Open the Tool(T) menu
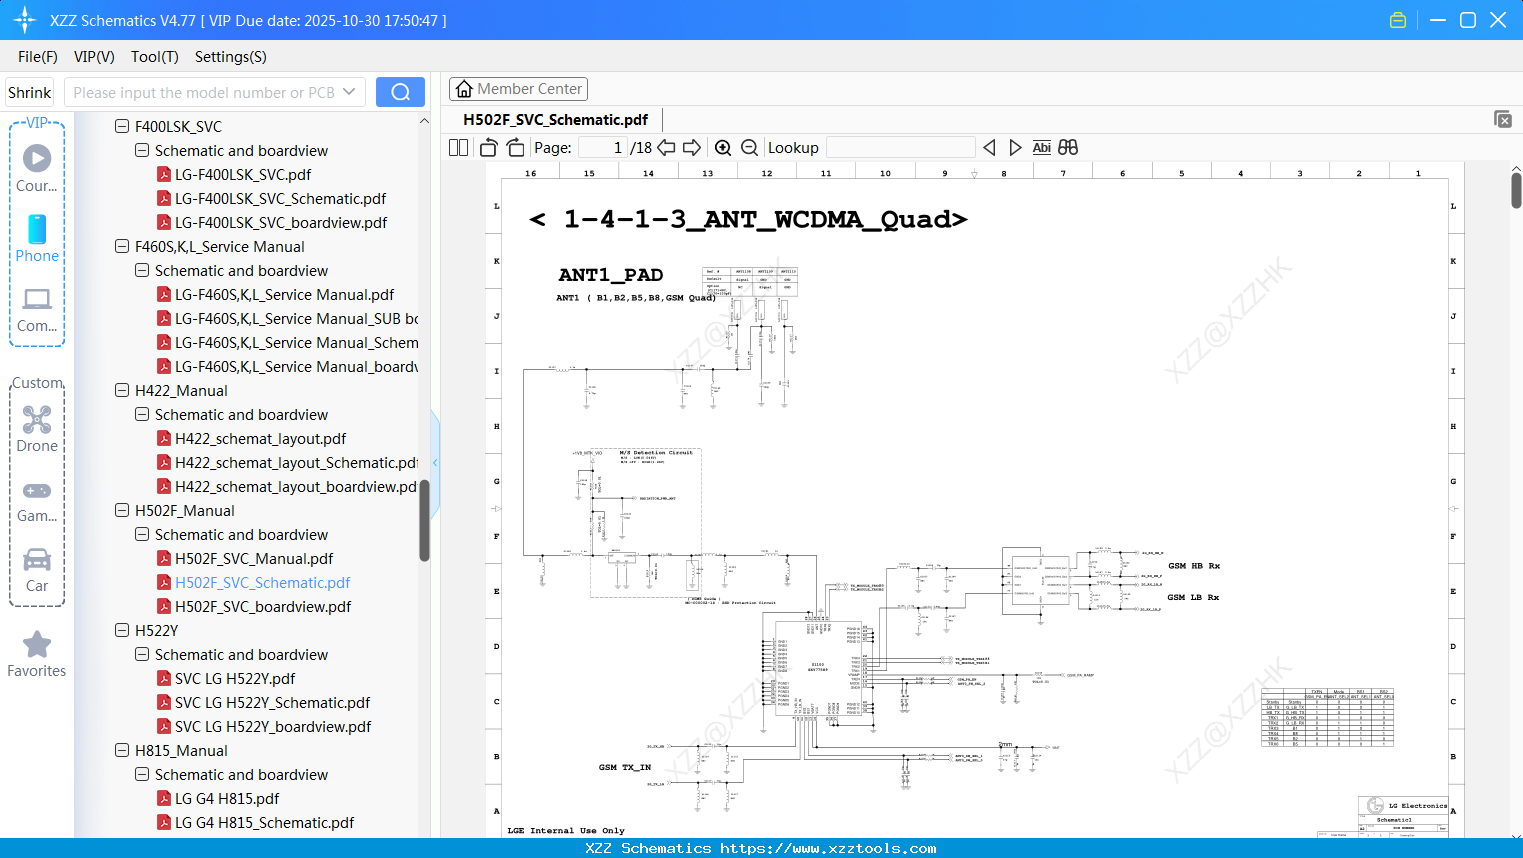 tap(154, 57)
